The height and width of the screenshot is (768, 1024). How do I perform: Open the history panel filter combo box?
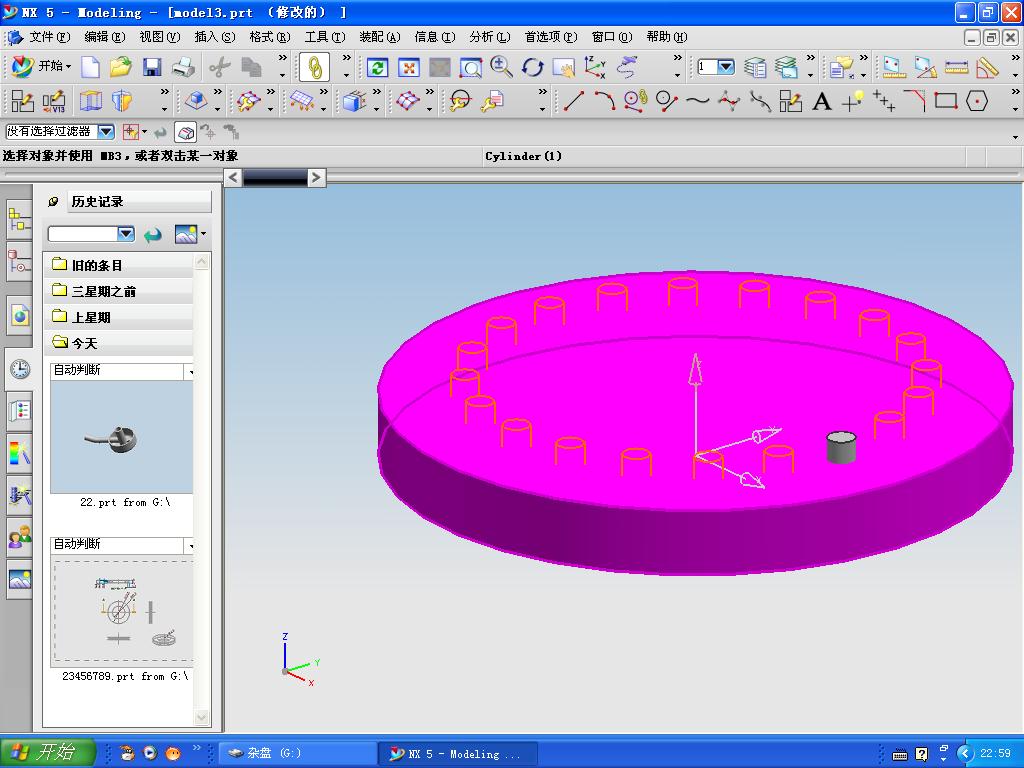pos(91,234)
